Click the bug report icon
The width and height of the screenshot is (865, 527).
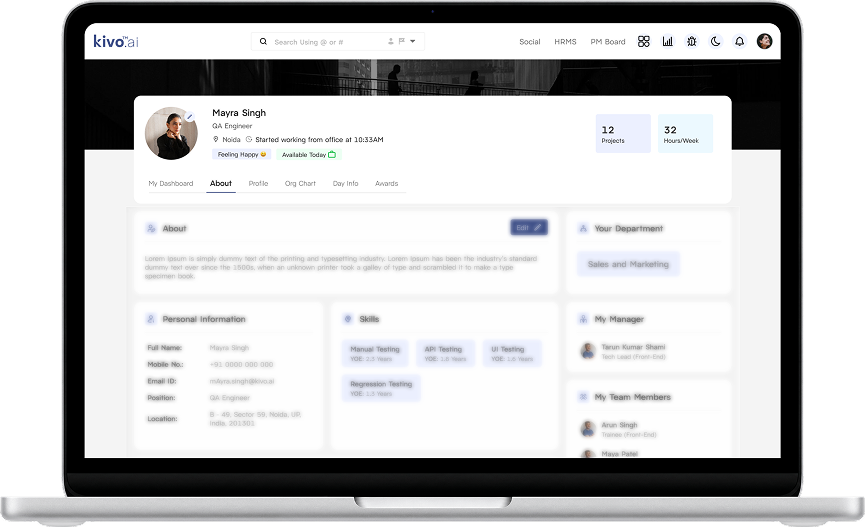pos(691,41)
